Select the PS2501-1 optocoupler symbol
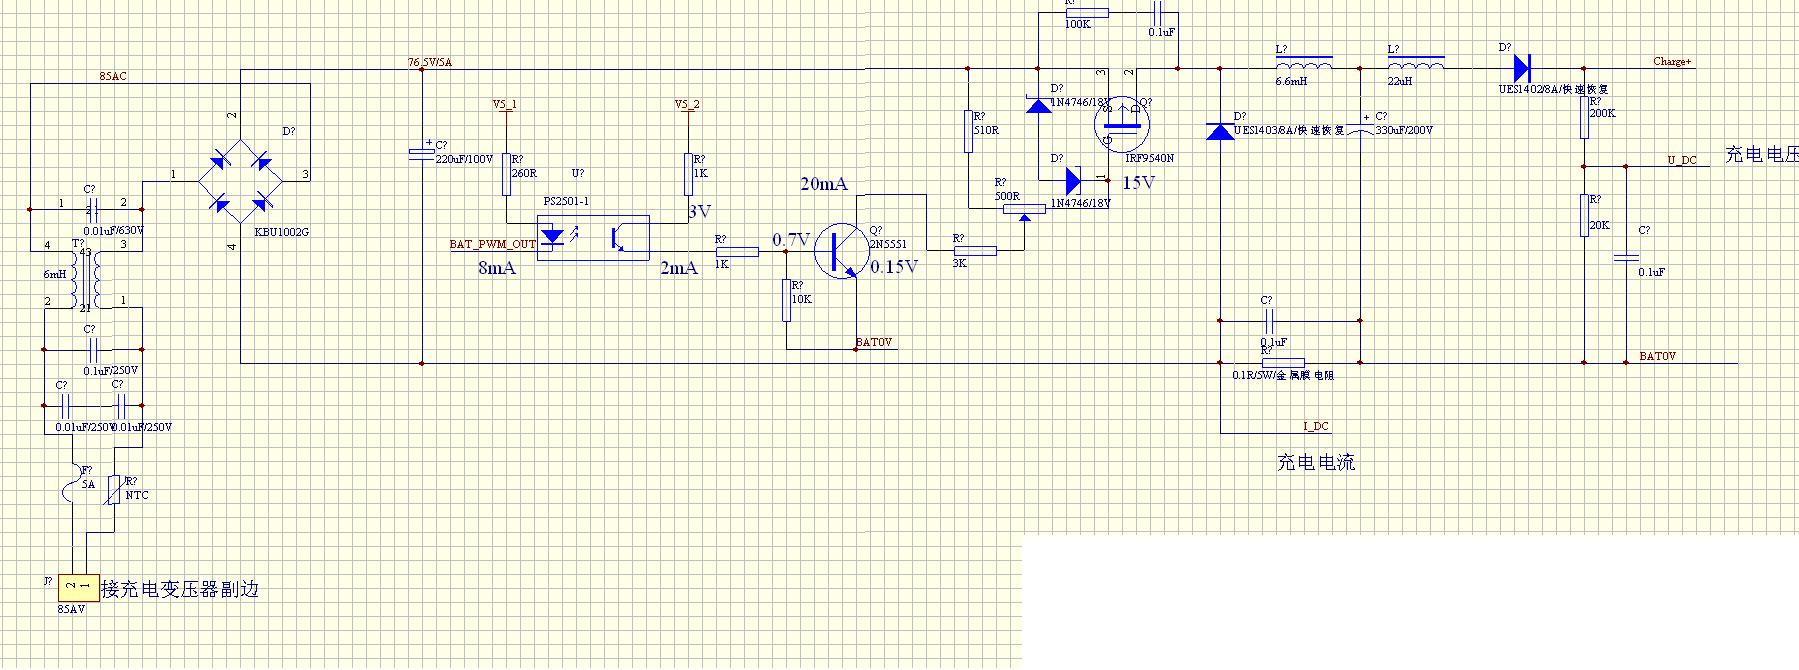This screenshot has width=1799, height=670. (593, 238)
